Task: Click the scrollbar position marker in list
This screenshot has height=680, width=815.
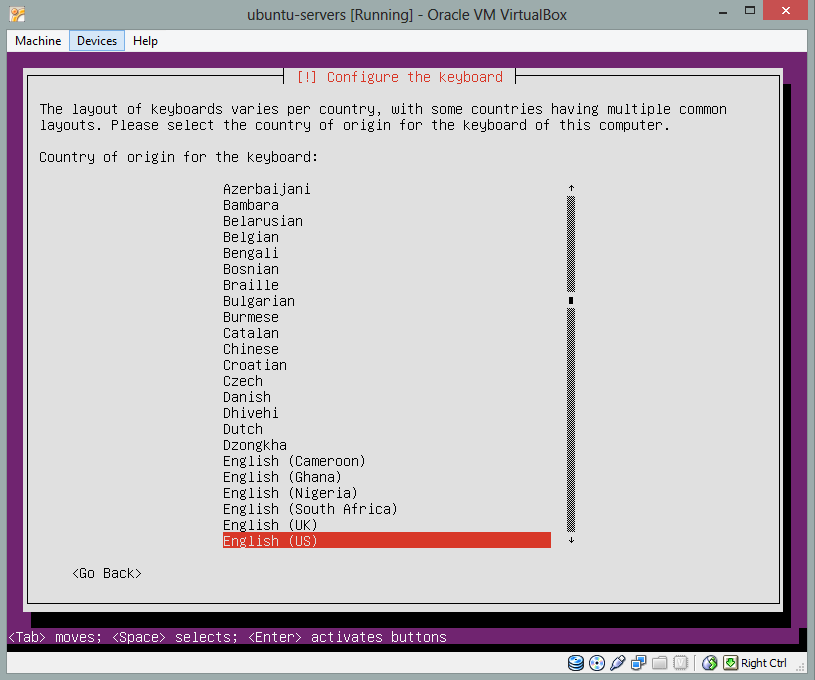Action: (x=571, y=300)
